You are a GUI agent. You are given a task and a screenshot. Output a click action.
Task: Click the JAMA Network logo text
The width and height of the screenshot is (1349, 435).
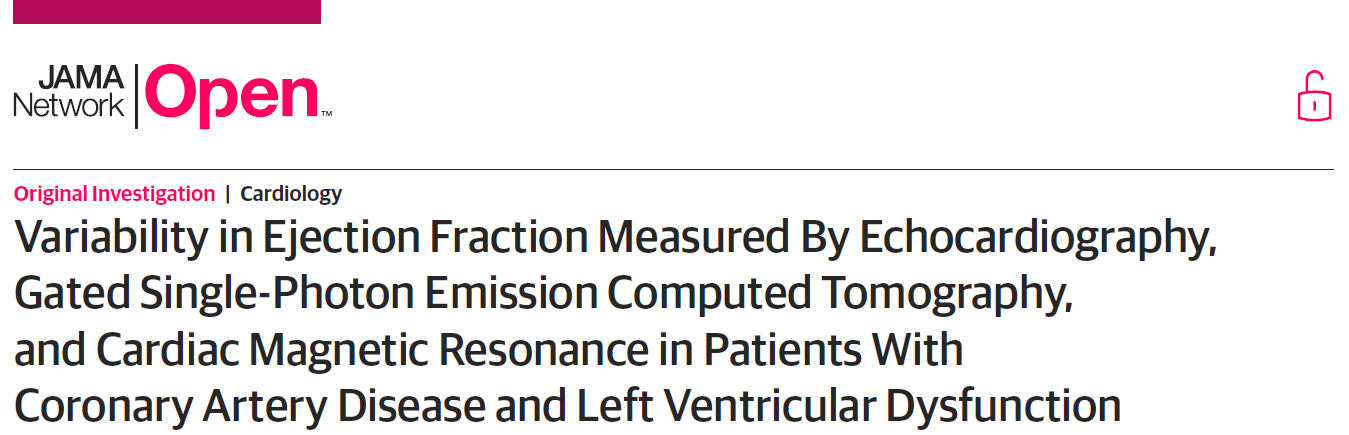pyautogui.click(x=69, y=92)
